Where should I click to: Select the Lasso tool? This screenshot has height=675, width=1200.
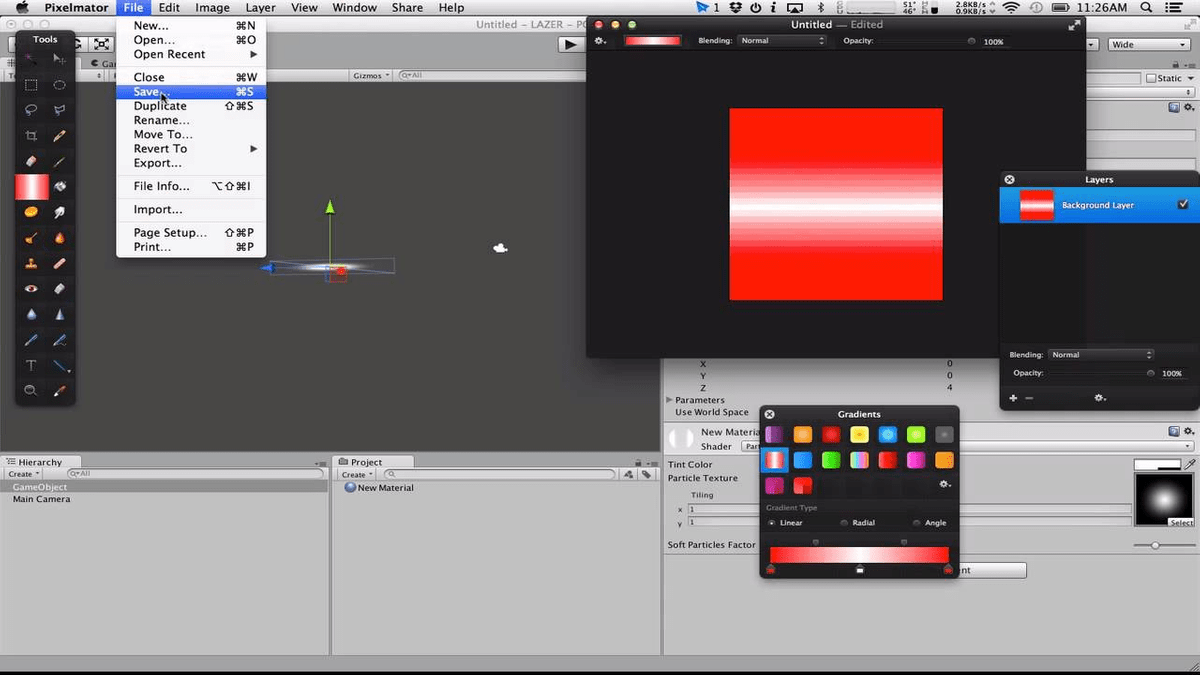pos(31,110)
